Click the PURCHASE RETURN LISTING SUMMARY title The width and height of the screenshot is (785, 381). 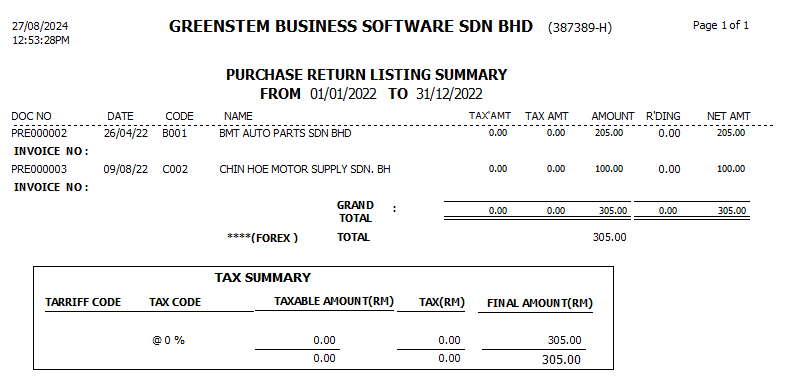click(x=366, y=75)
